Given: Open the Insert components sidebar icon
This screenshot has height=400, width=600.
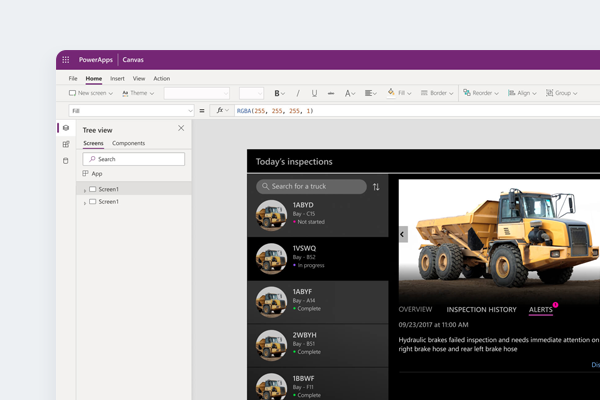Looking at the screenshot, I should click(x=66, y=144).
